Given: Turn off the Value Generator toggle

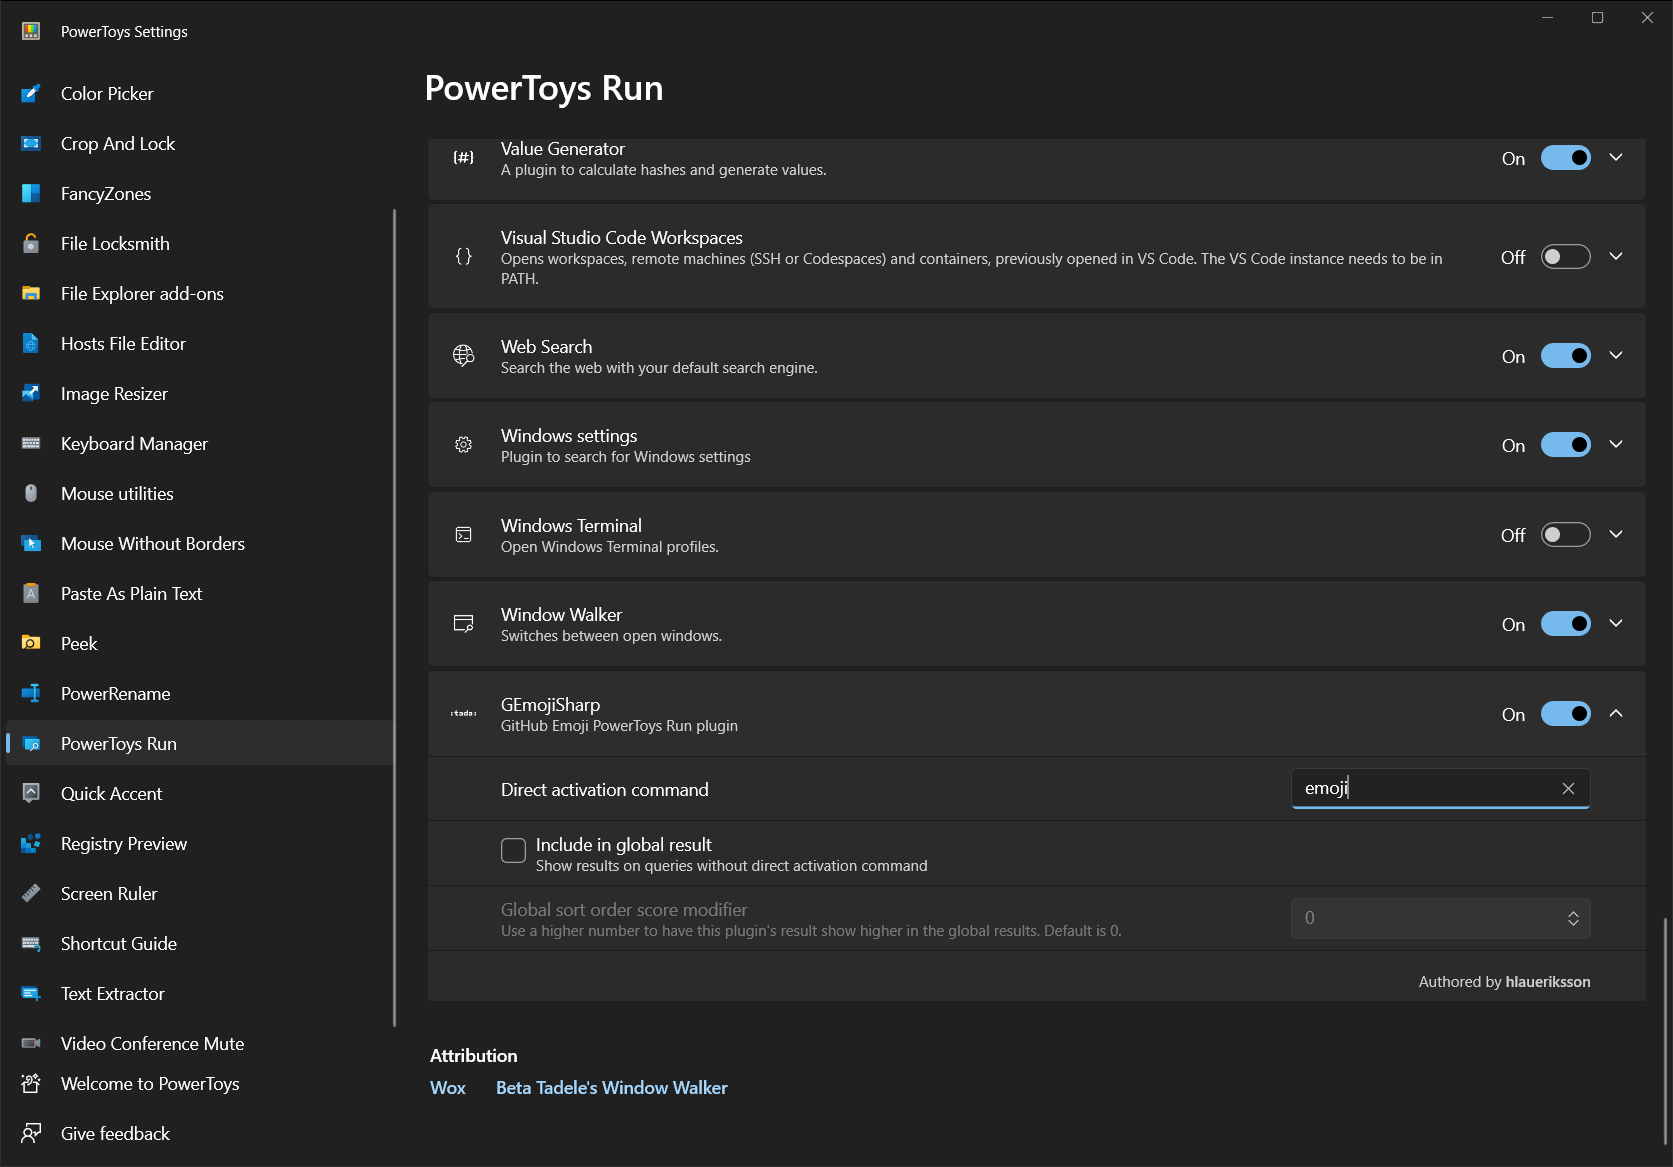Looking at the screenshot, I should point(1565,158).
